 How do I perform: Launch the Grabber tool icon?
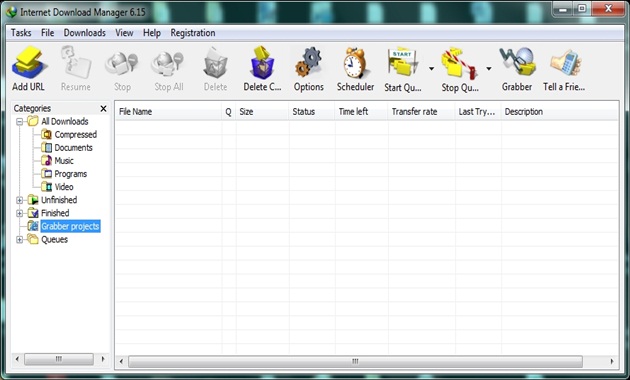point(517,61)
